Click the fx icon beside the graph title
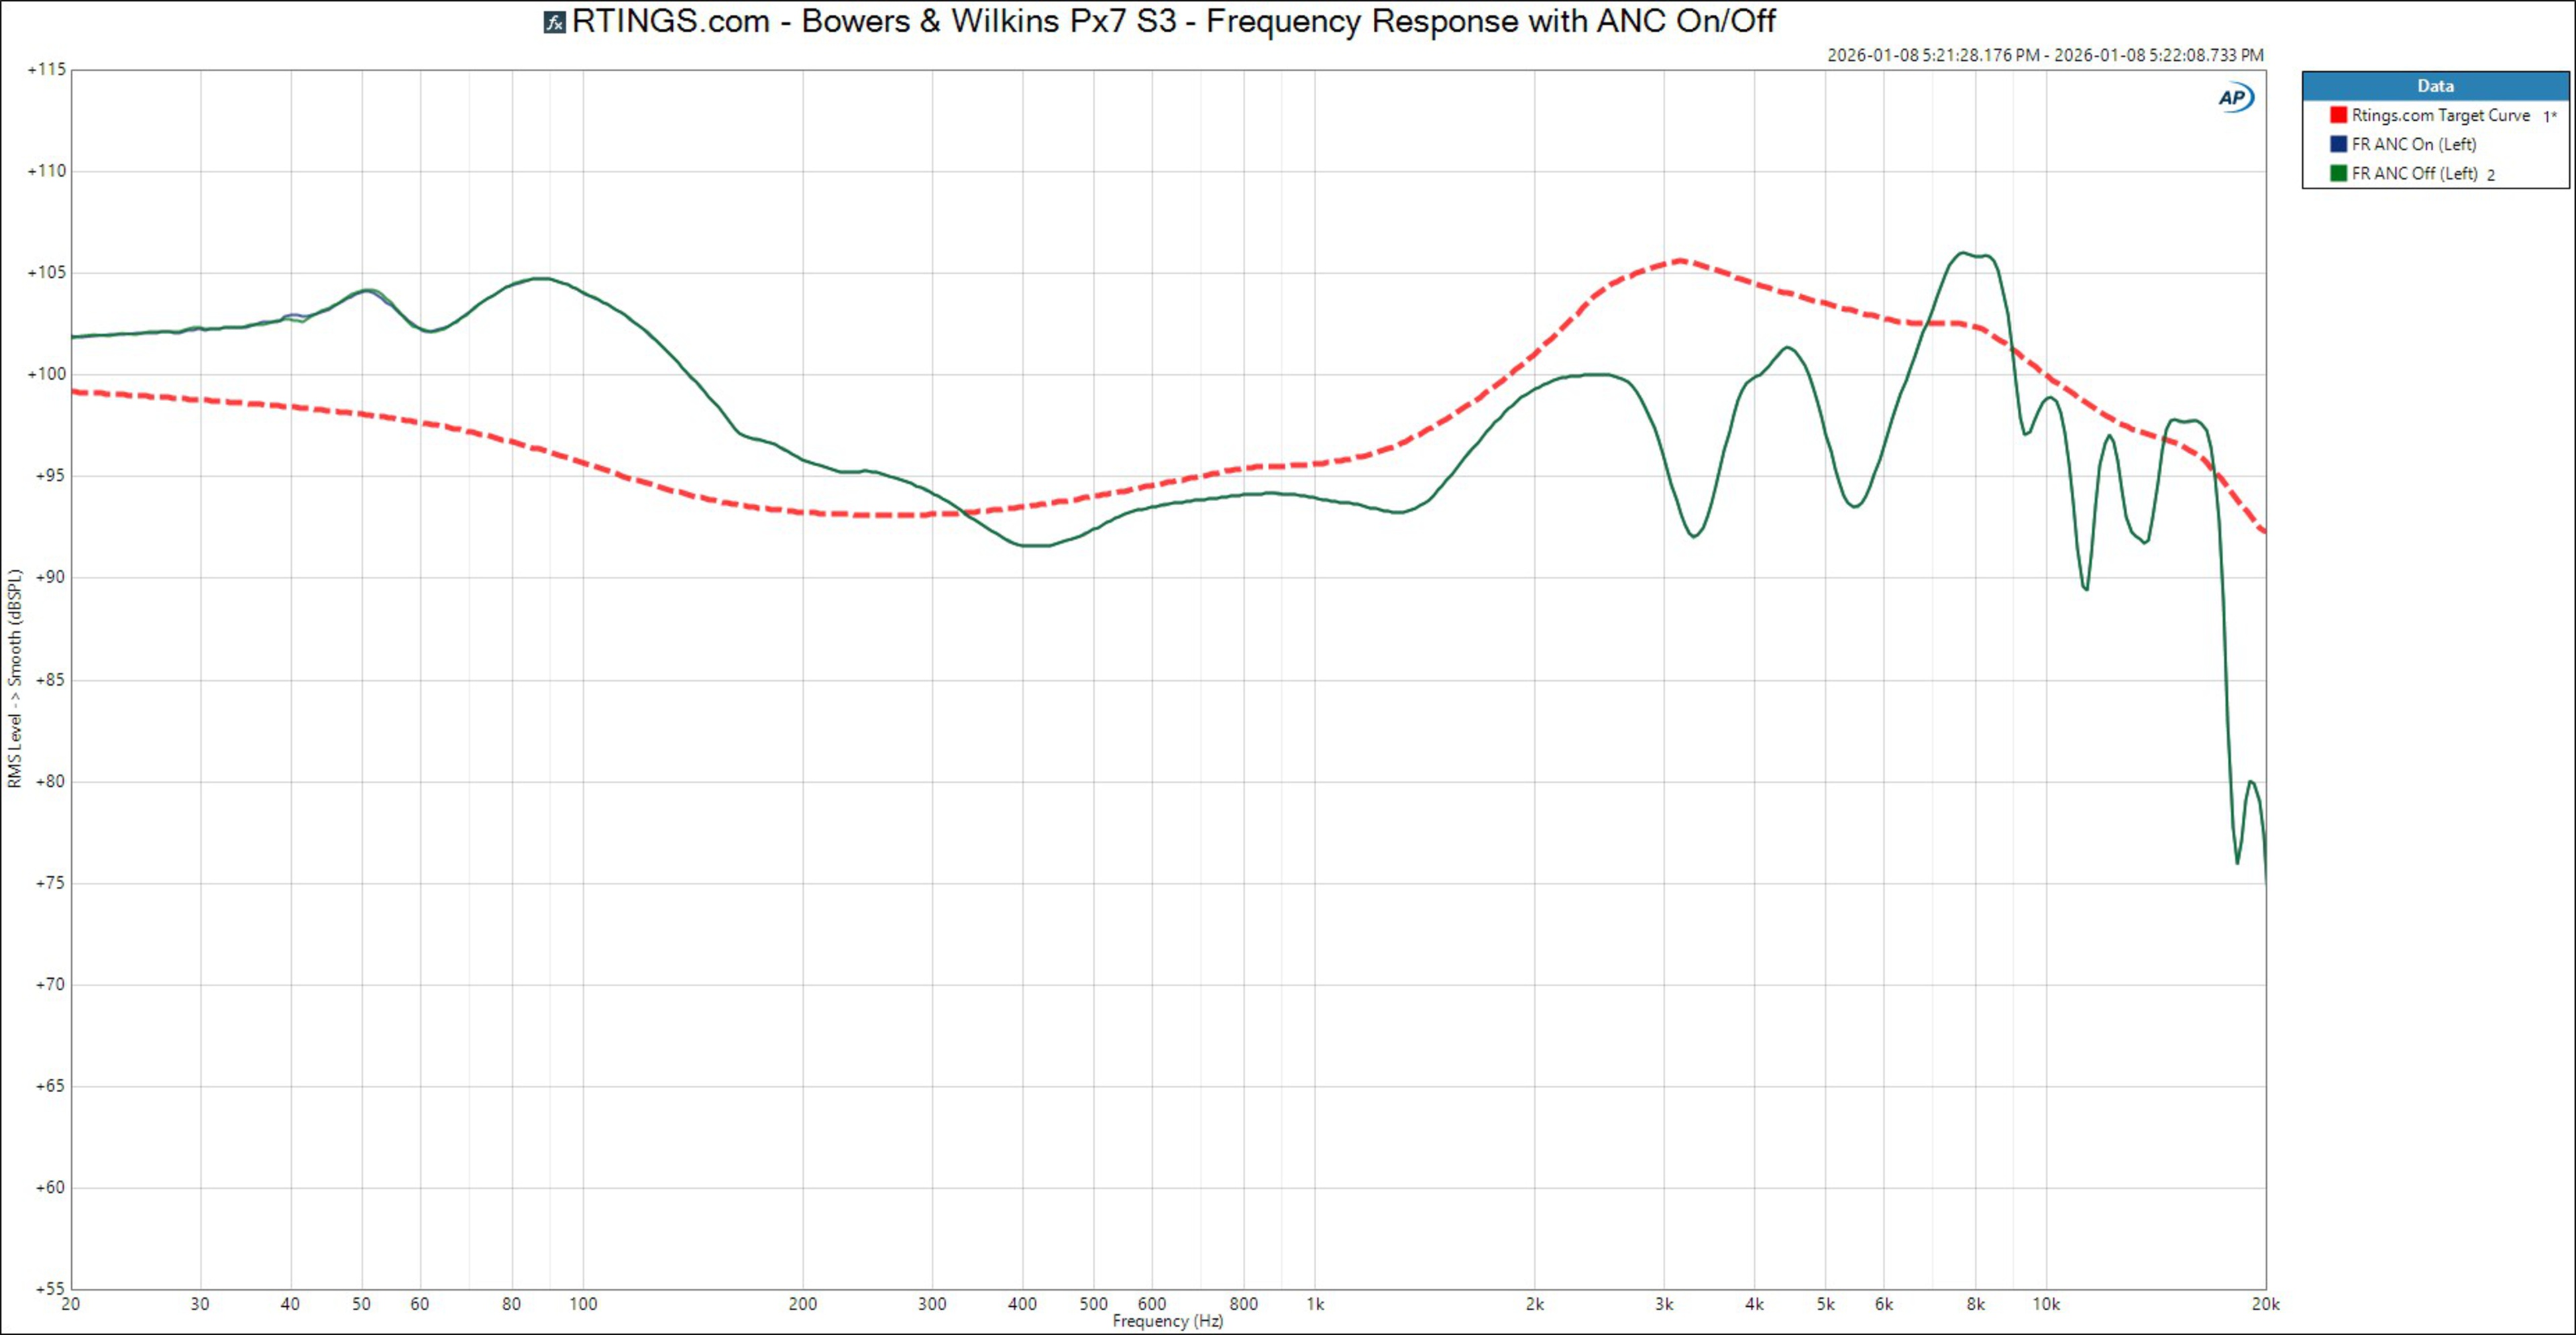The width and height of the screenshot is (2576, 1335). [554, 22]
